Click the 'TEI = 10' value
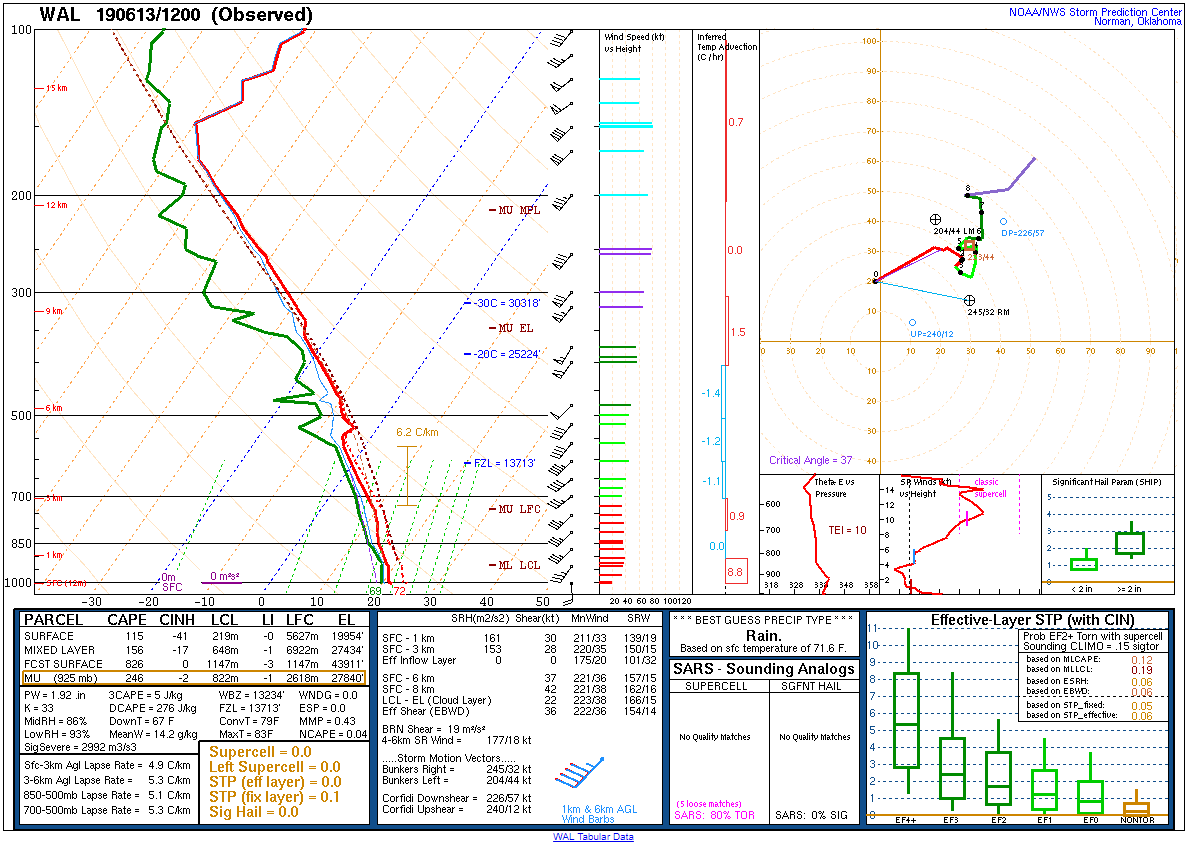Screen dimensions: 1193x846 click(848, 530)
